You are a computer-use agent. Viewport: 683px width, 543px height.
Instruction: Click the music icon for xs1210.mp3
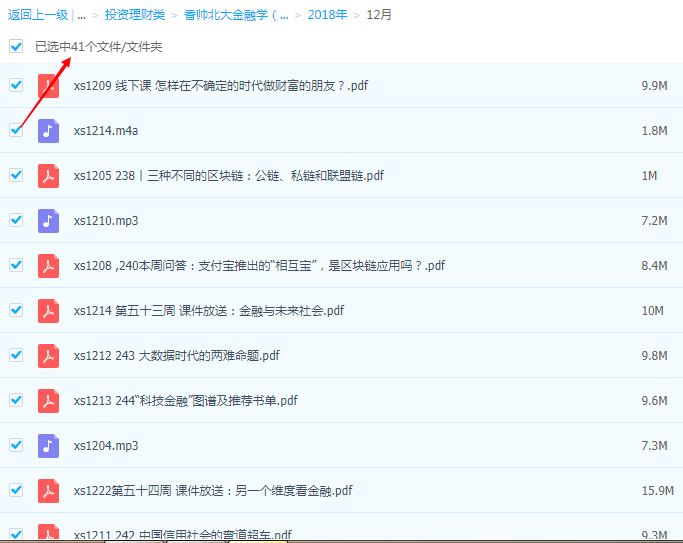click(x=48, y=221)
